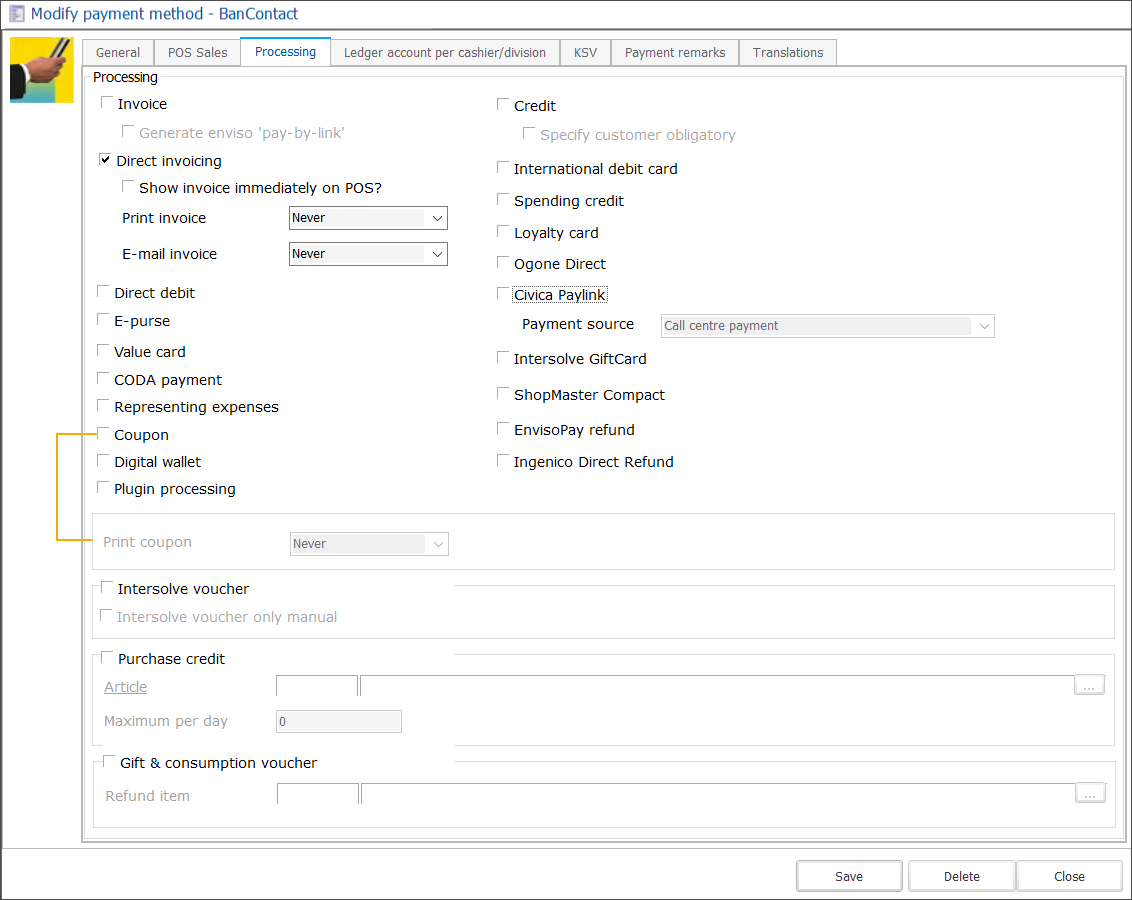The height and width of the screenshot is (900, 1132).
Task: Save the payment method changes
Action: coord(848,875)
